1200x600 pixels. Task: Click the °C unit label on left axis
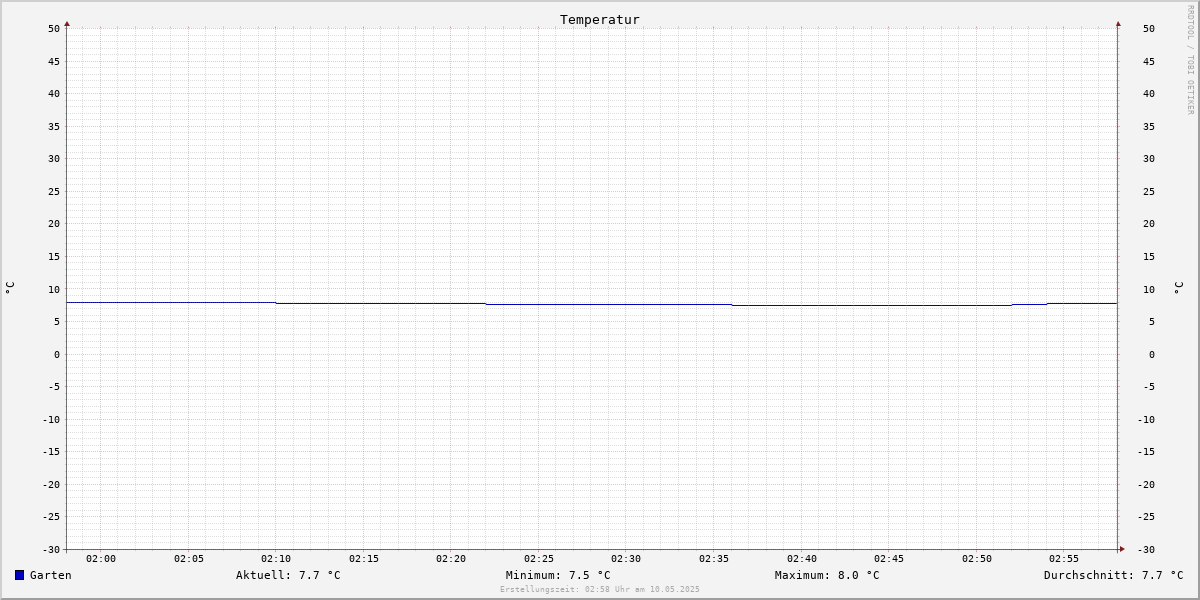pos(10,287)
